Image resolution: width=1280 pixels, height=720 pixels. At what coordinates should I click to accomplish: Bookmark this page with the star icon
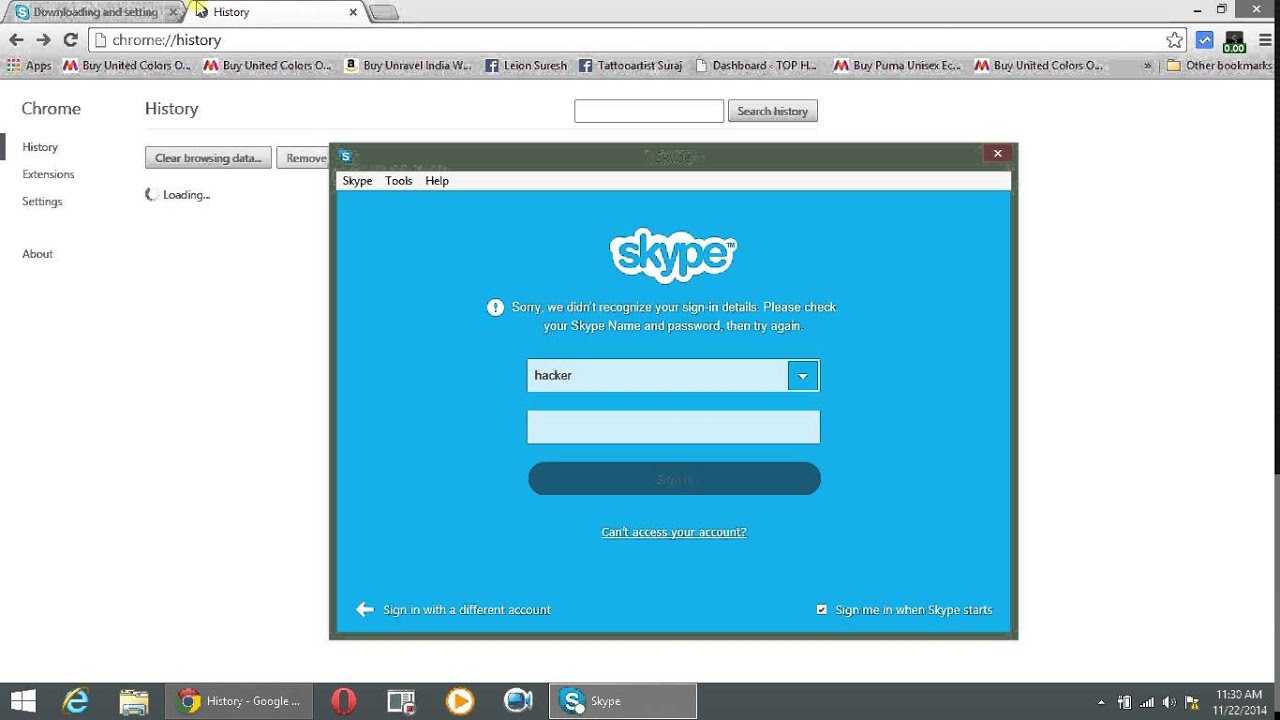(x=1174, y=40)
